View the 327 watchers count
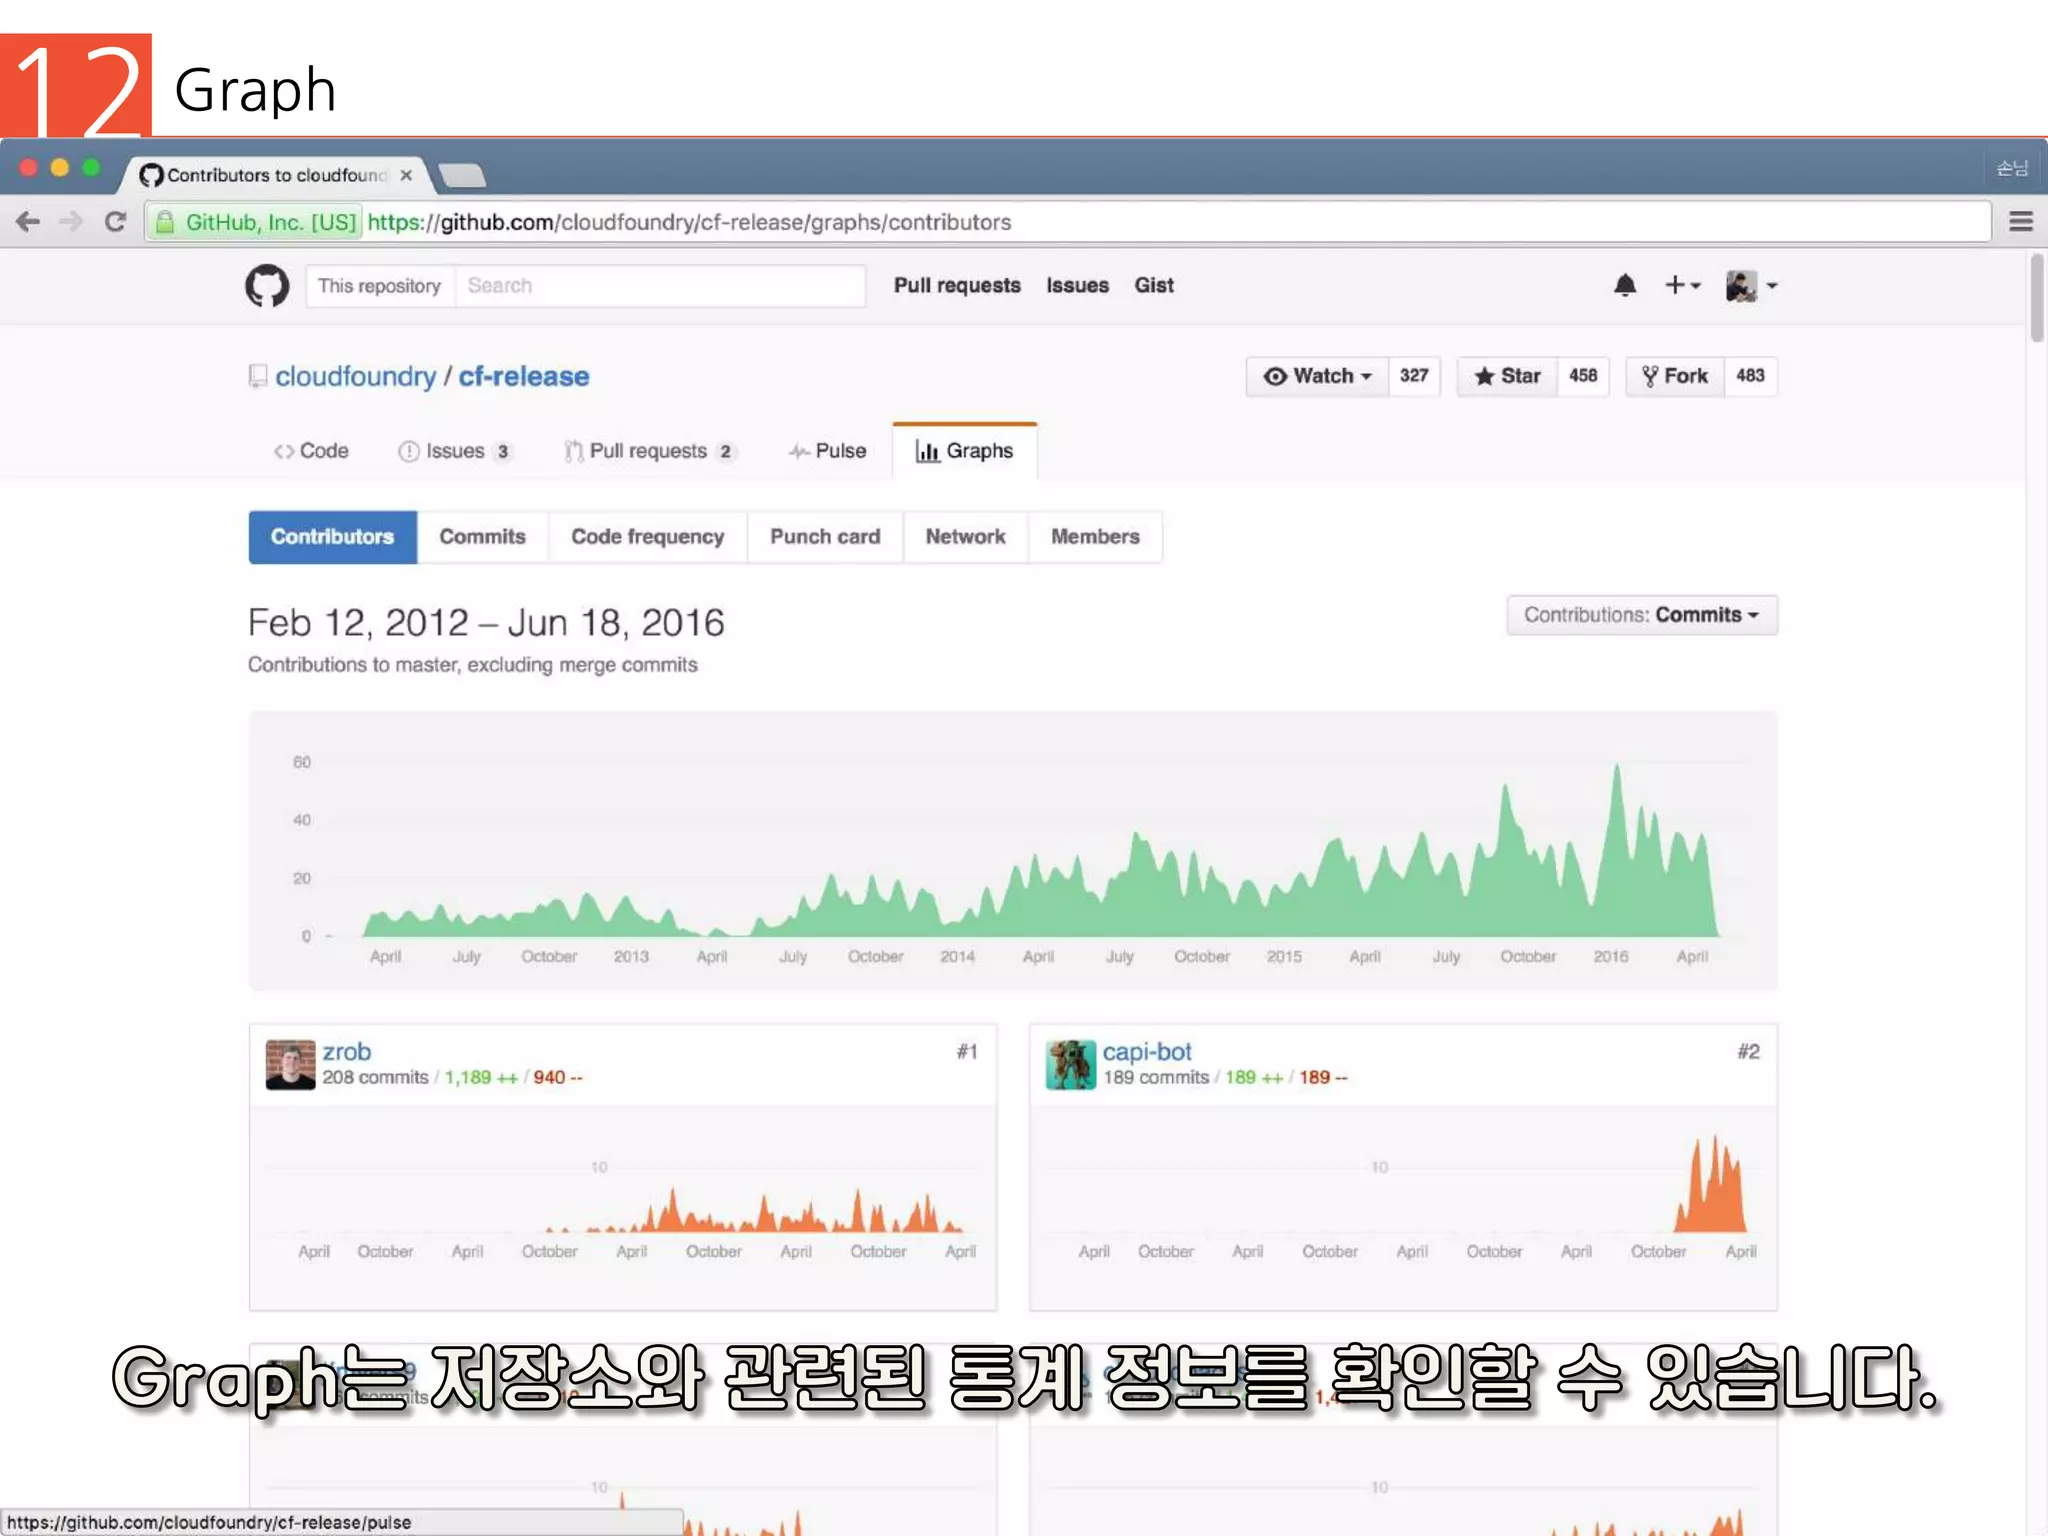Viewport: 2048px width, 1536px height. tap(1414, 376)
